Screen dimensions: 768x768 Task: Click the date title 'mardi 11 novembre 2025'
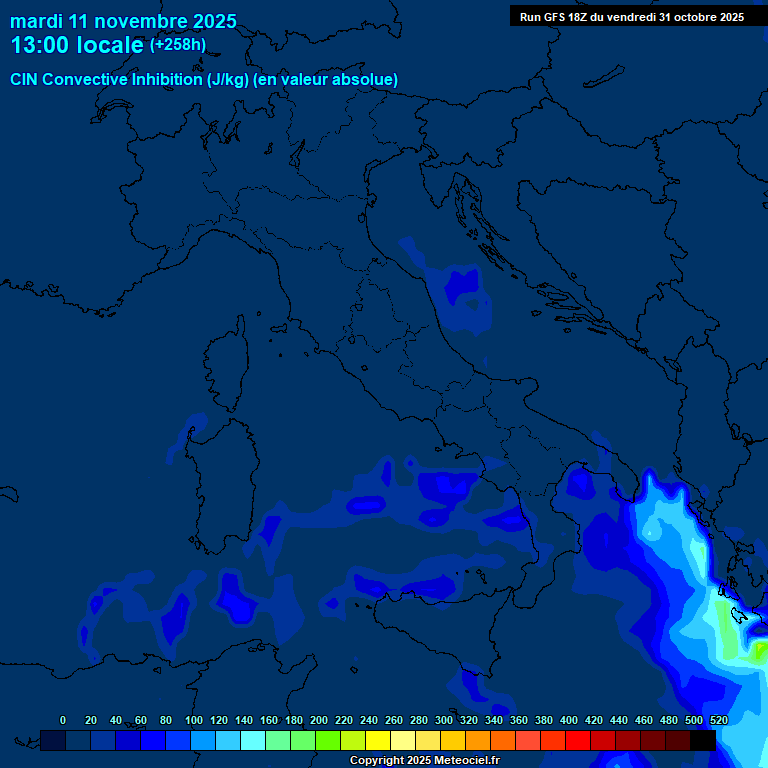(x=123, y=21)
